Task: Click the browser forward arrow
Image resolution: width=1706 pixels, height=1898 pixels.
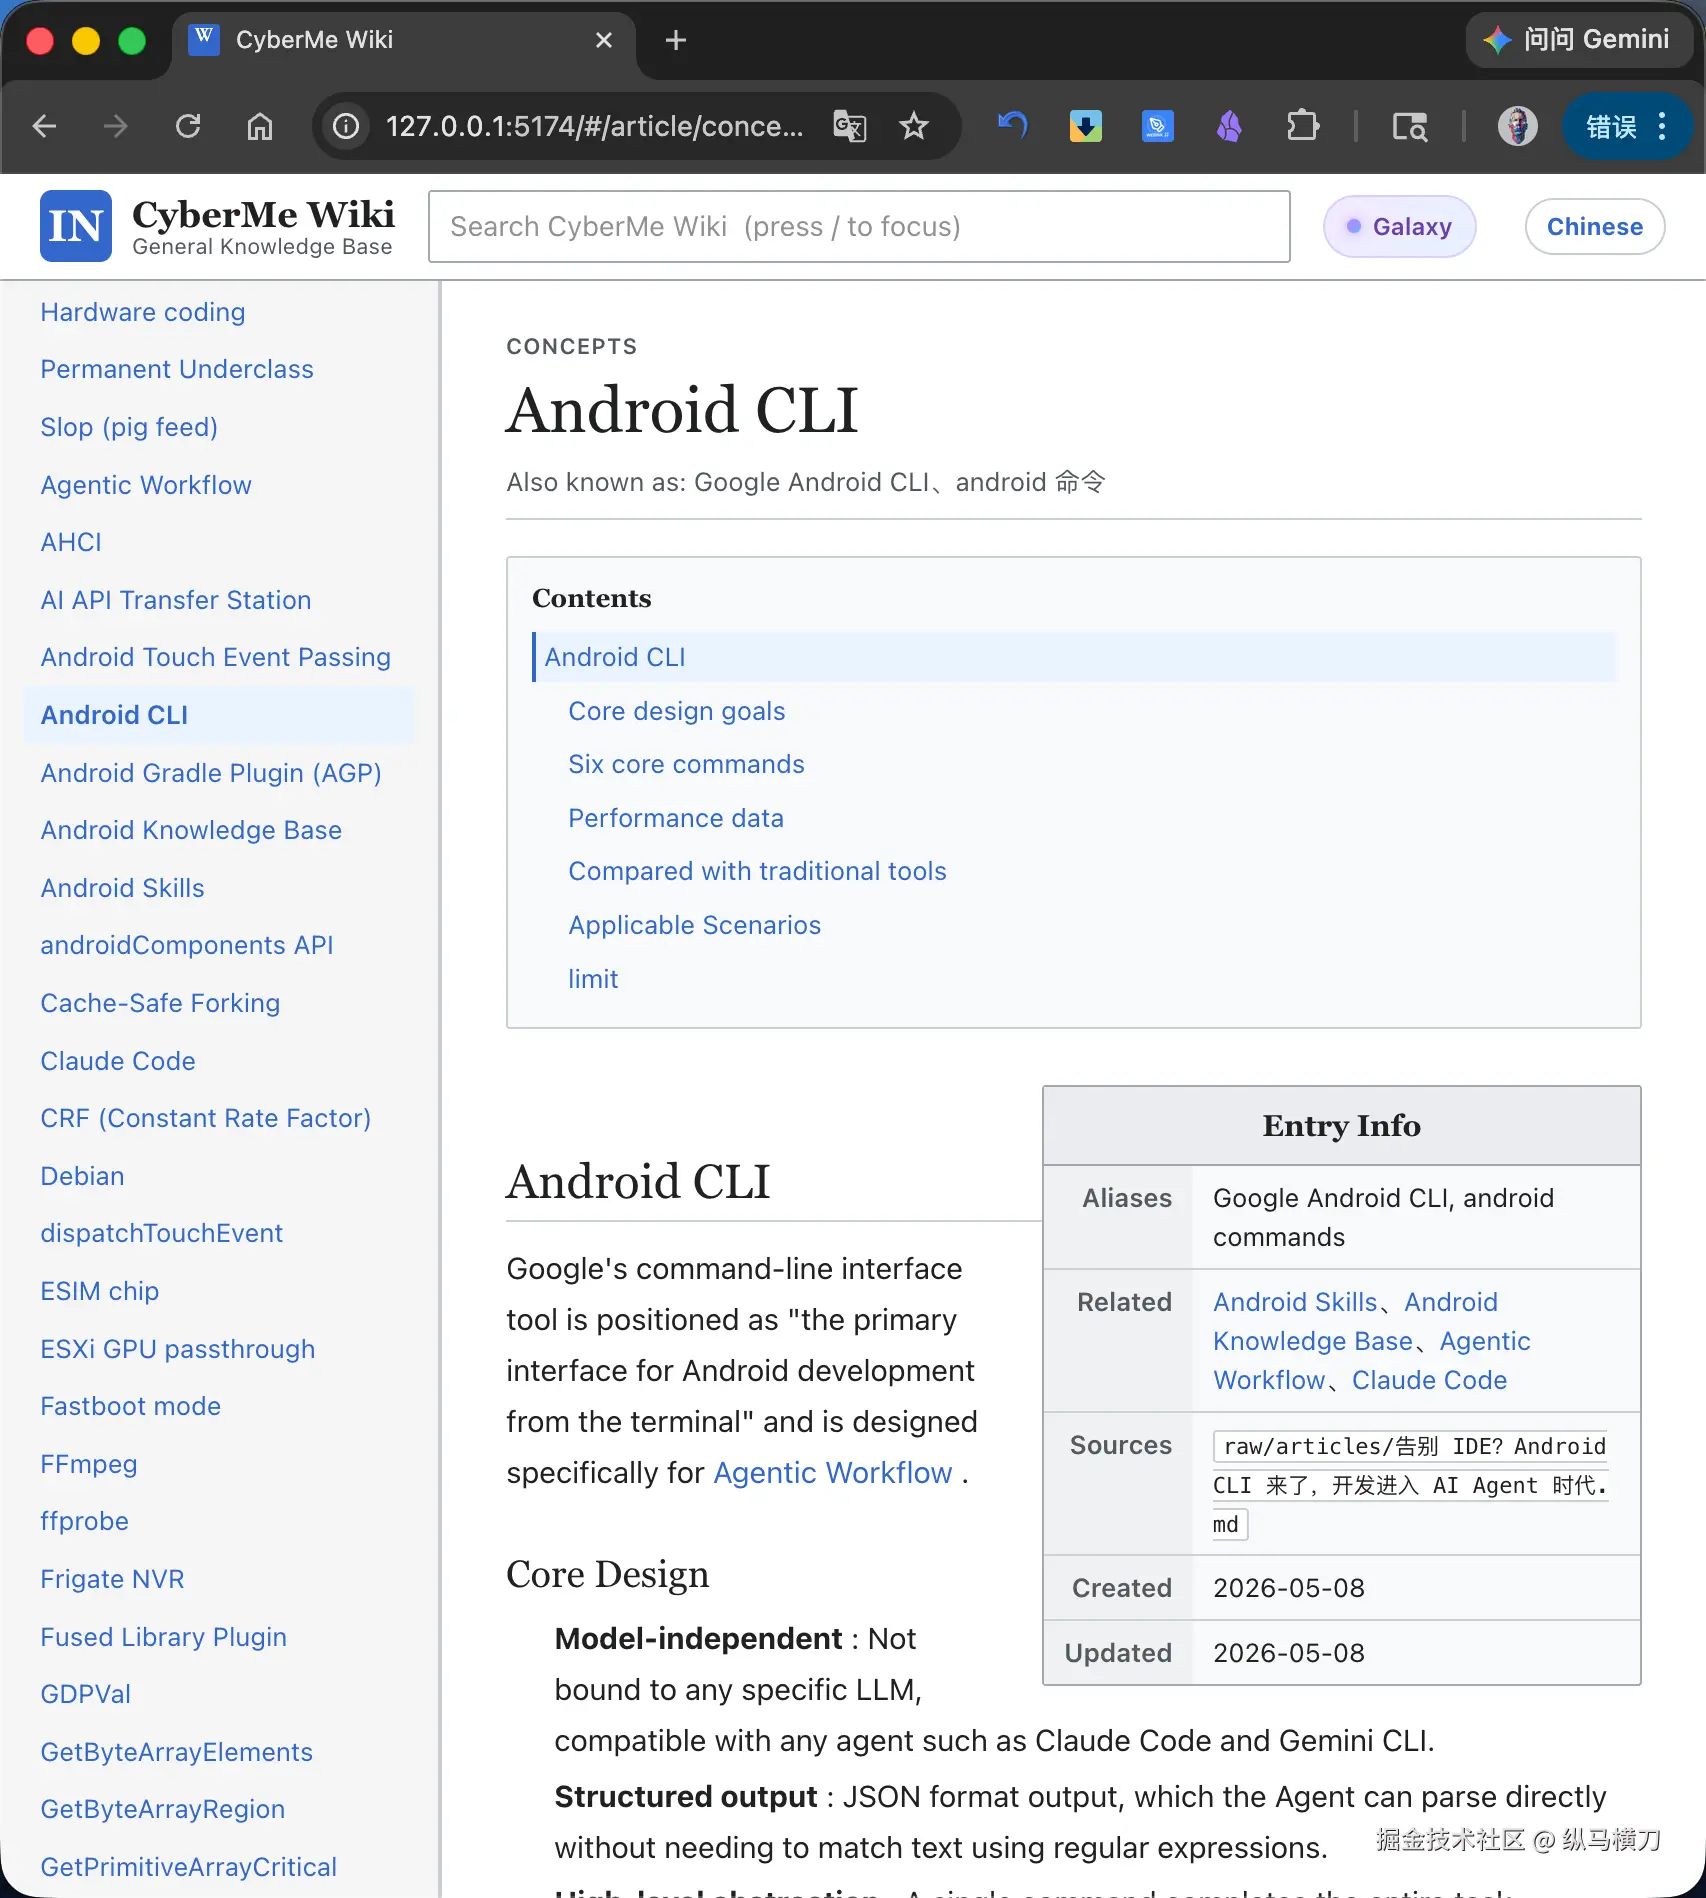Action: click(x=116, y=126)
